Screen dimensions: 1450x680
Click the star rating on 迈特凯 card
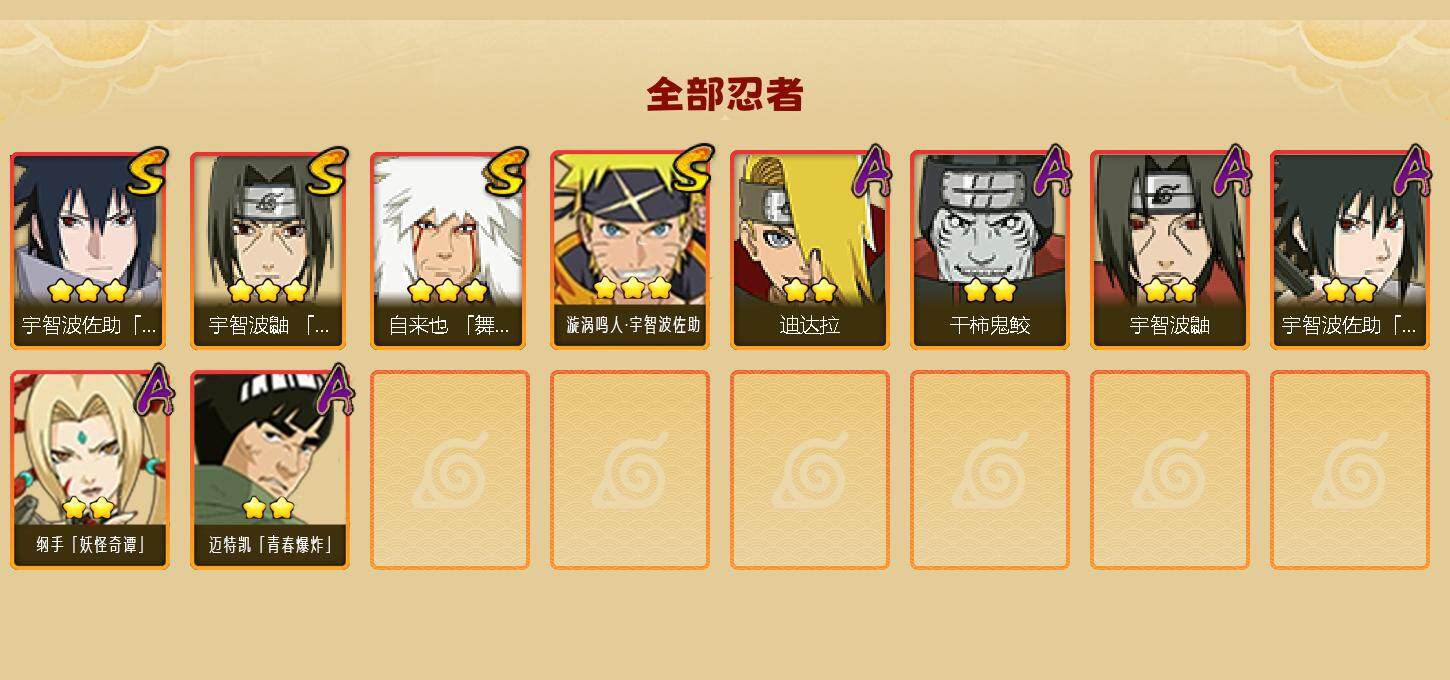pos(268,508)
